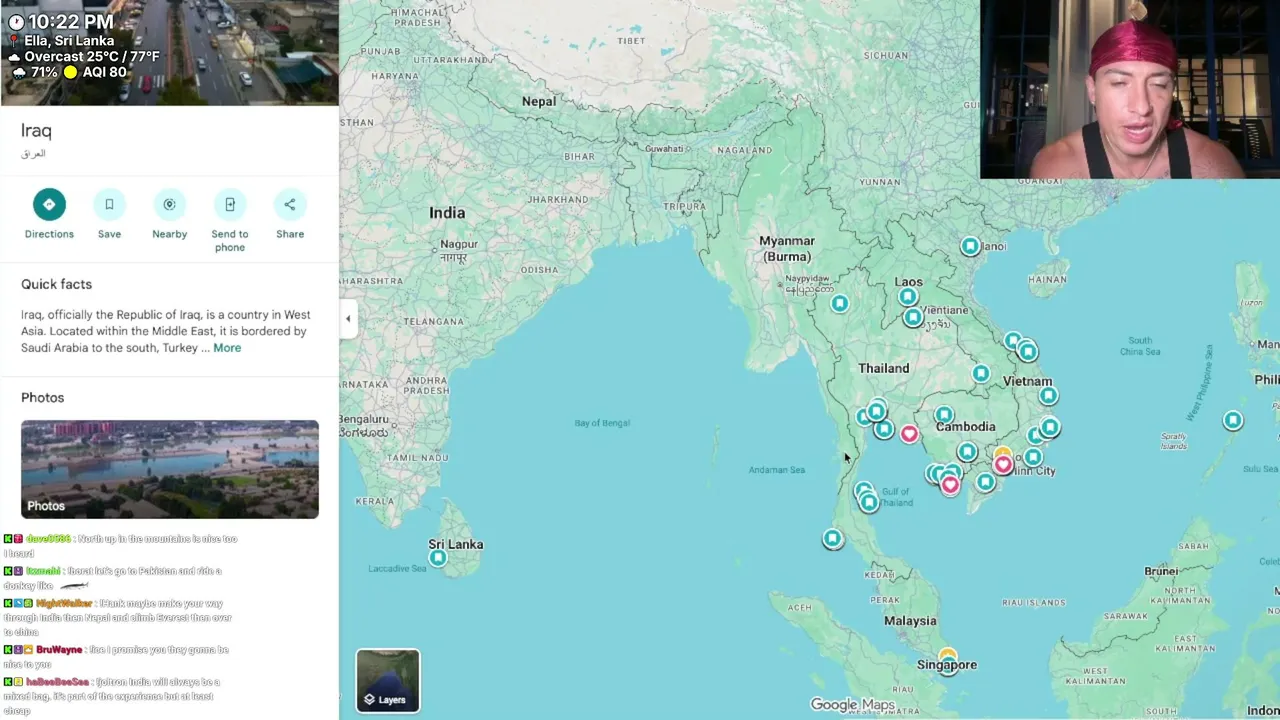The width and height of the screenshot is (1280, 720).
Task: Select the Thailand country label
Action: (884, 368)
